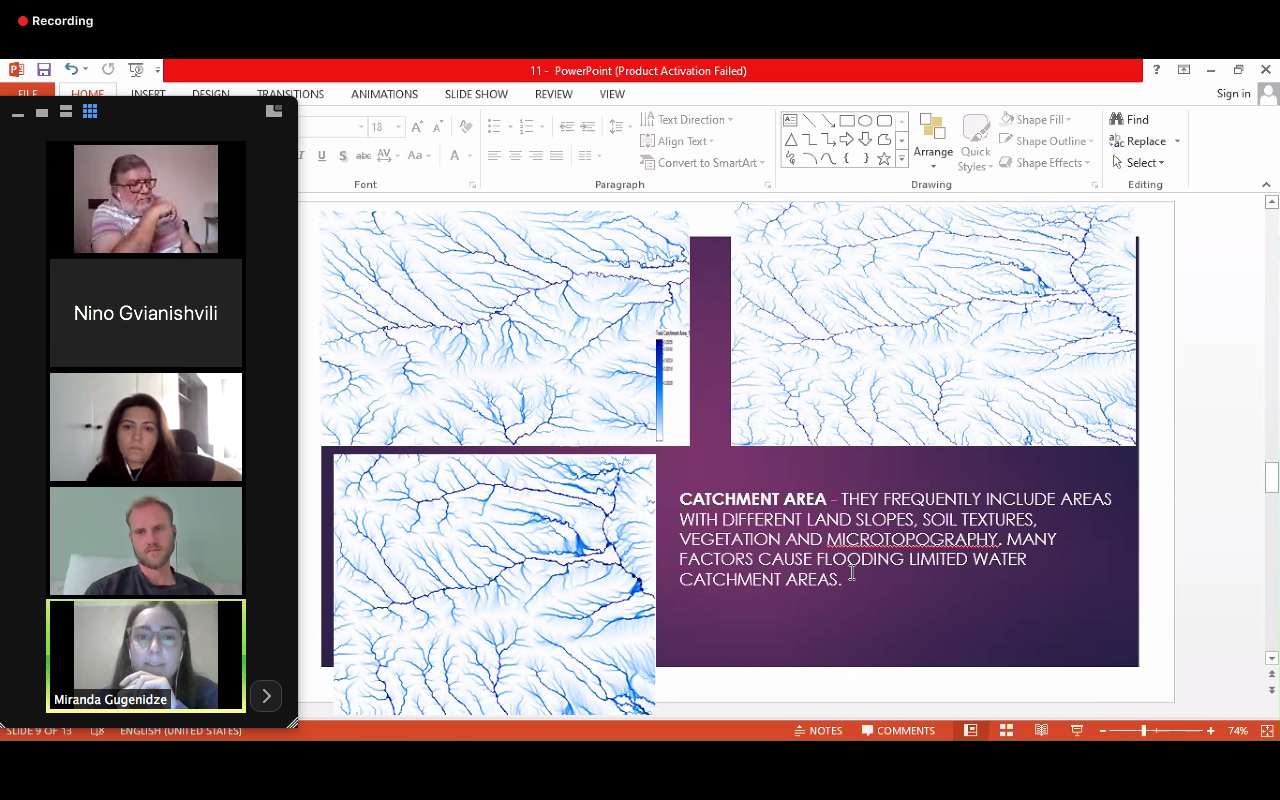Viewport: 1280px width, 800px height.
Task: Open Slide Sorter view from status bar
Action: pos(1006,731)
